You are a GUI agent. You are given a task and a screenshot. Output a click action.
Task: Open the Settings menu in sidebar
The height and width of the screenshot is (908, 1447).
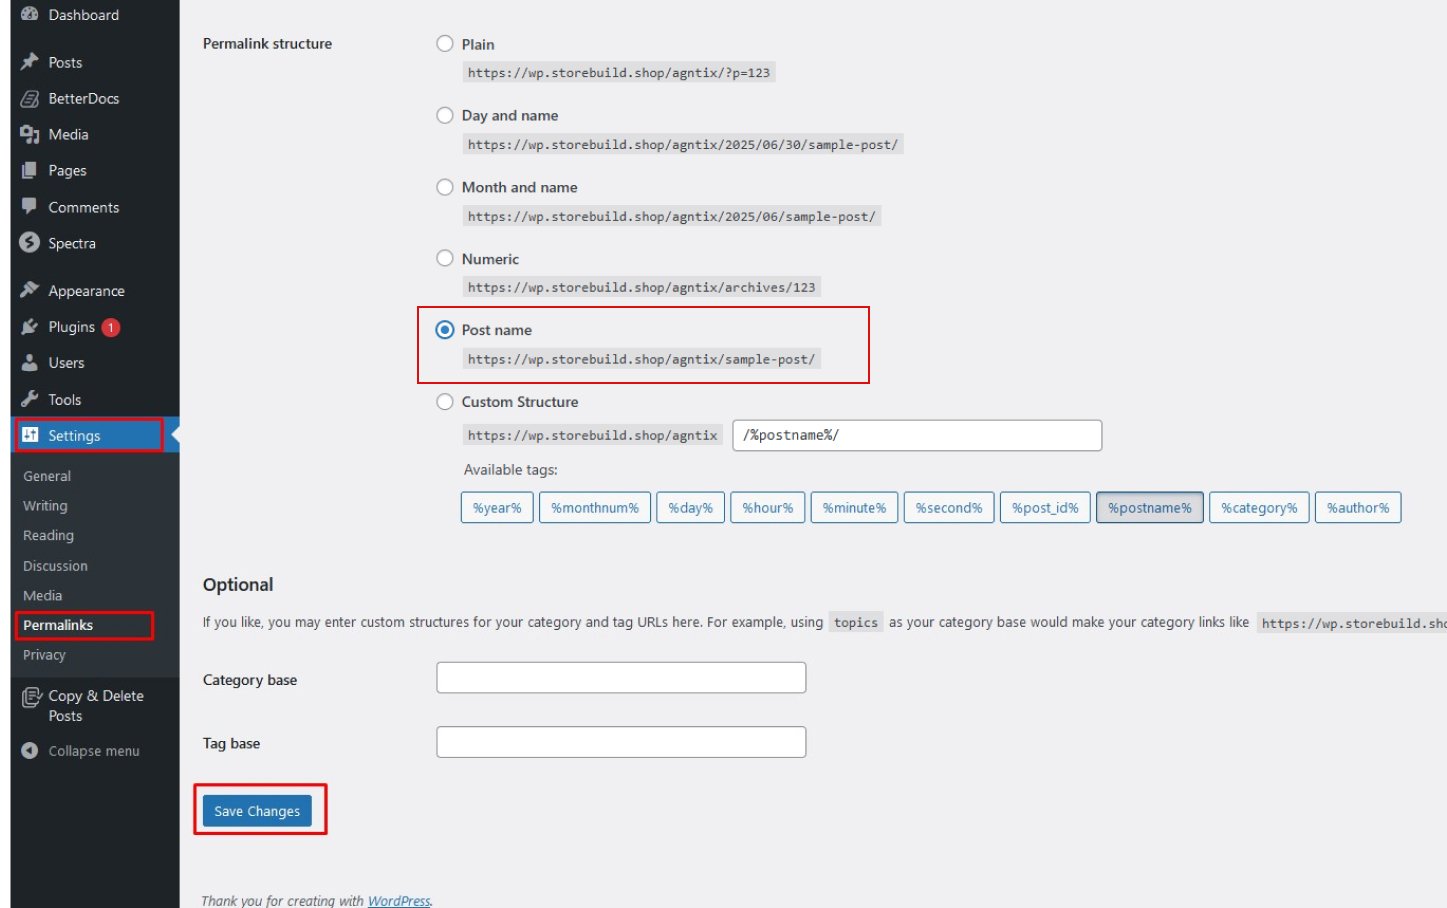74,436
